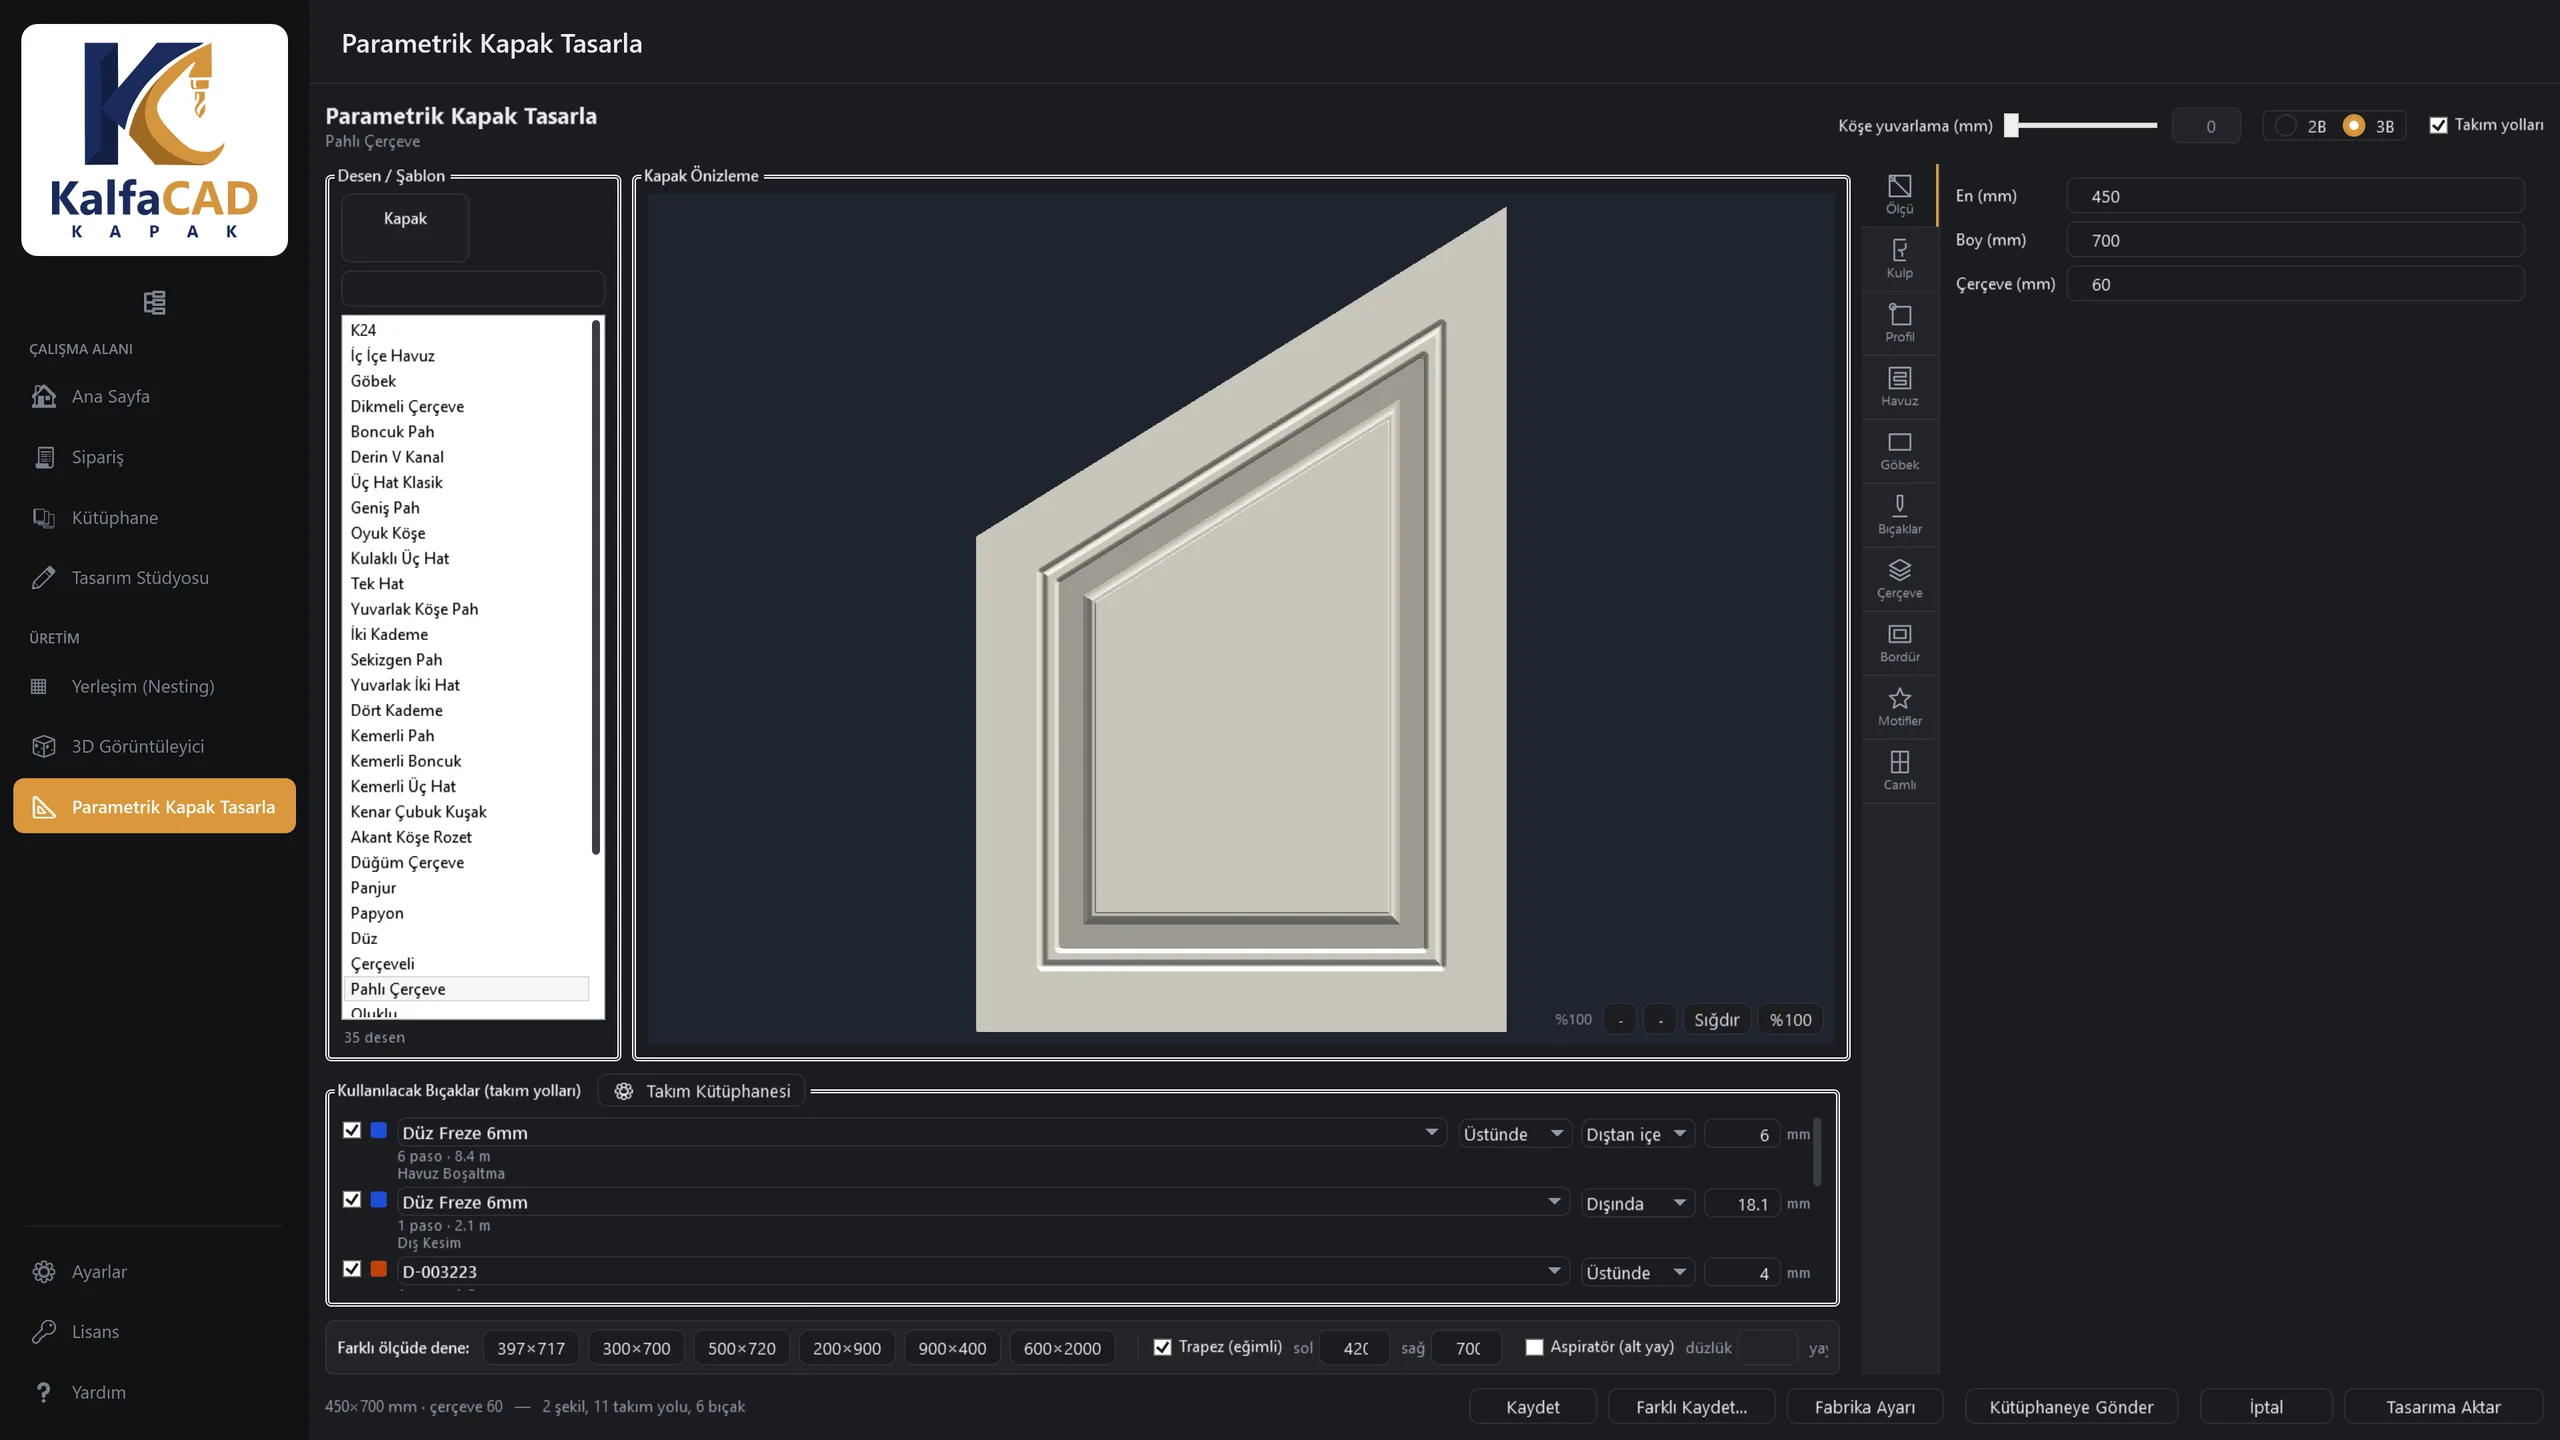Expand the D-003223 tool dropdown

coord(983,1271)
